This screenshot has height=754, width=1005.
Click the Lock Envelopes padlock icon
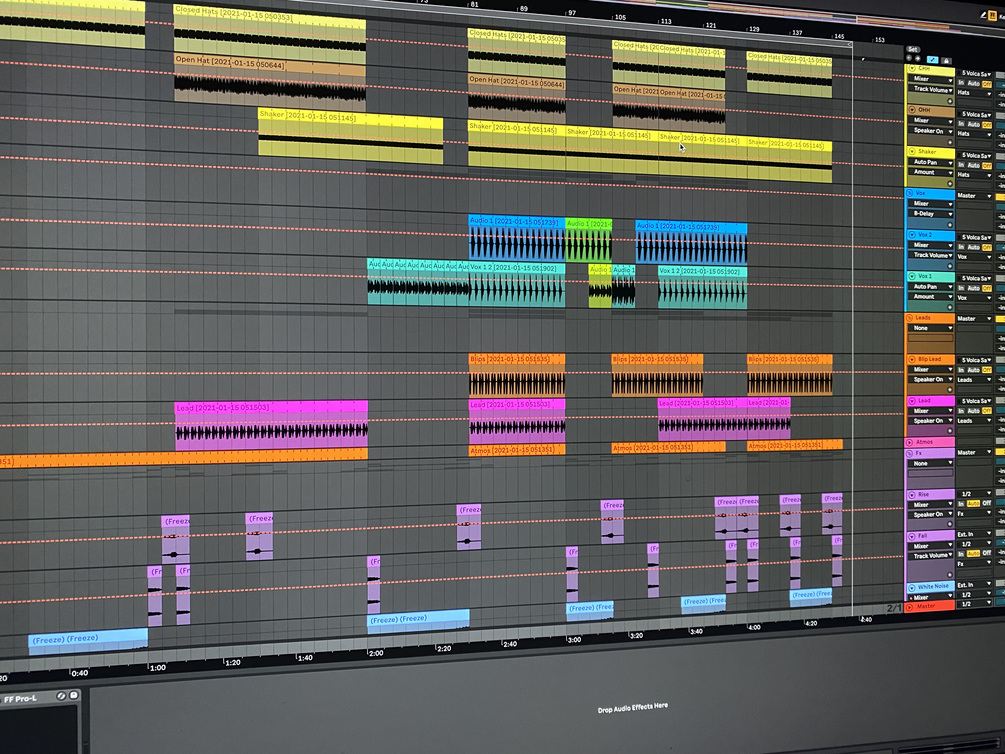click(946, 61)
